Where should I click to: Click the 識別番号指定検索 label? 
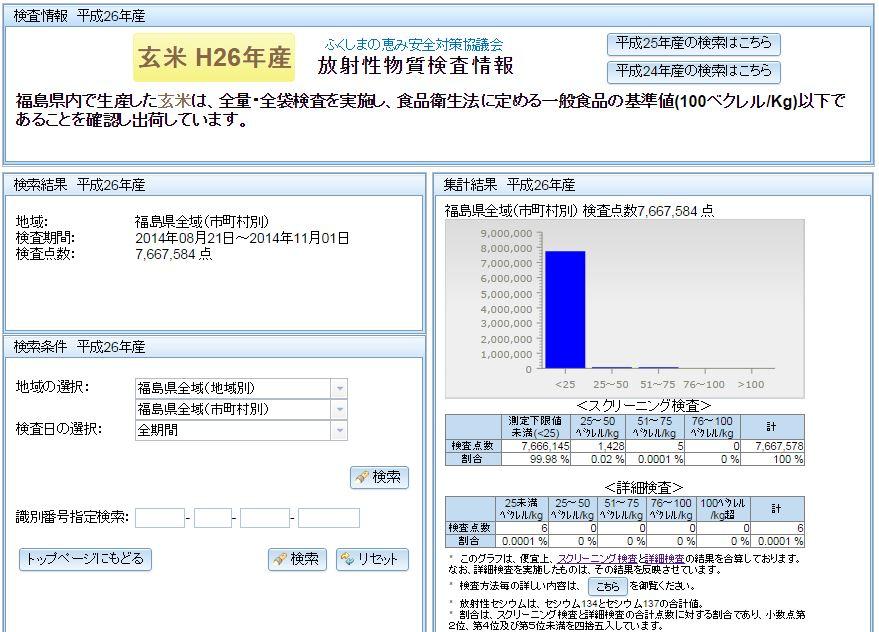[72, 517]
